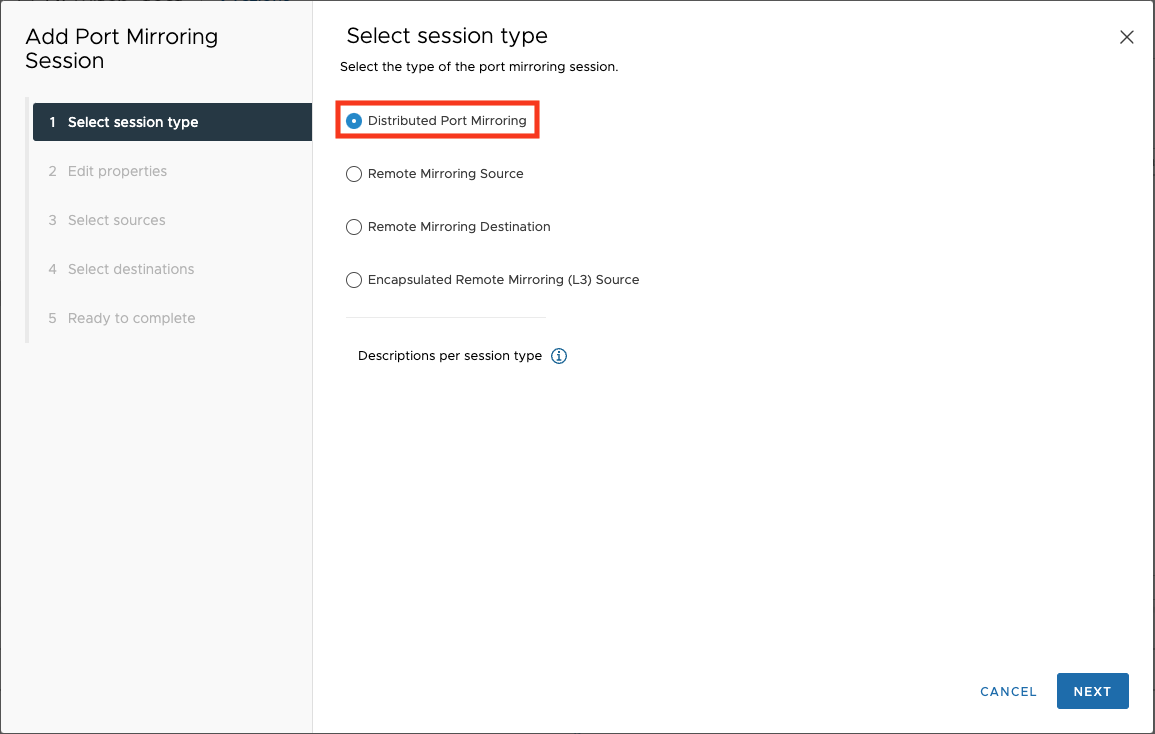Choose the Remote Mirroring Source option
Screen dimensions: 1155x734
(x=354, y=174)
